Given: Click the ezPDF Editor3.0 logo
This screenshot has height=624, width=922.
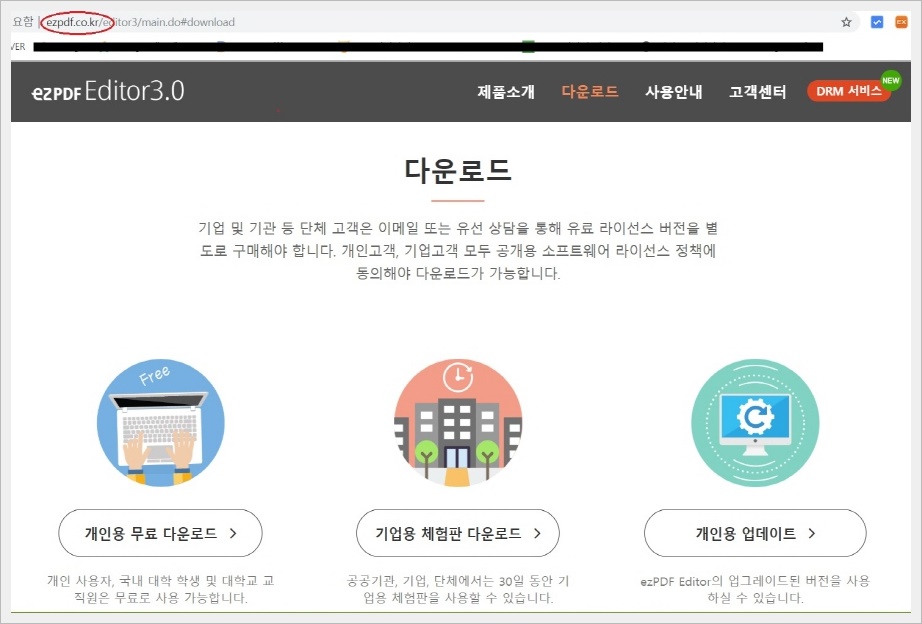Looking at the screenshot, I should click(108, 91).
